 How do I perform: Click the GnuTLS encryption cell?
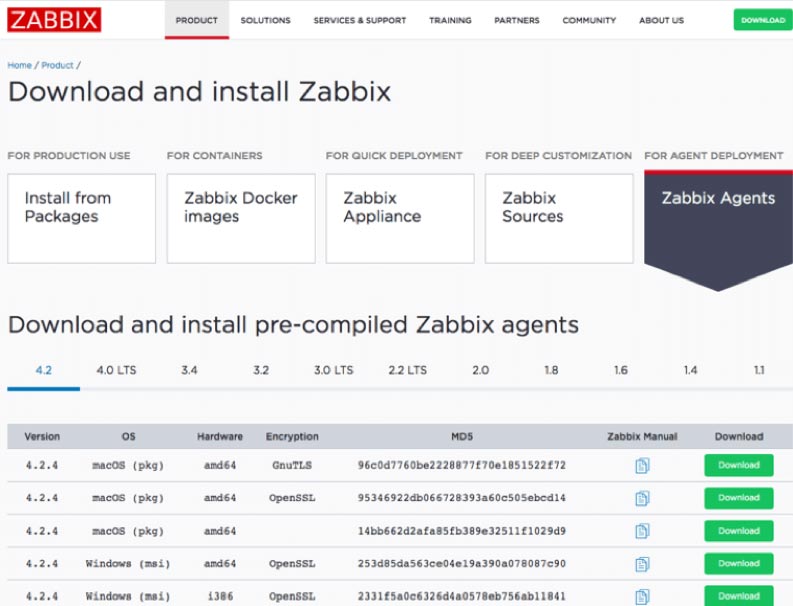tap(292, 465)
